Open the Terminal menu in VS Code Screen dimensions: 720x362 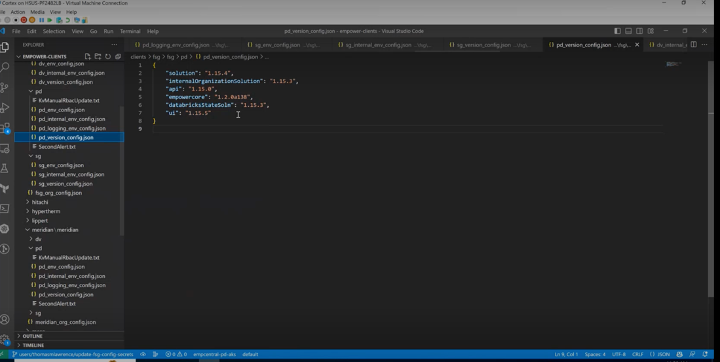click(130, 31)
